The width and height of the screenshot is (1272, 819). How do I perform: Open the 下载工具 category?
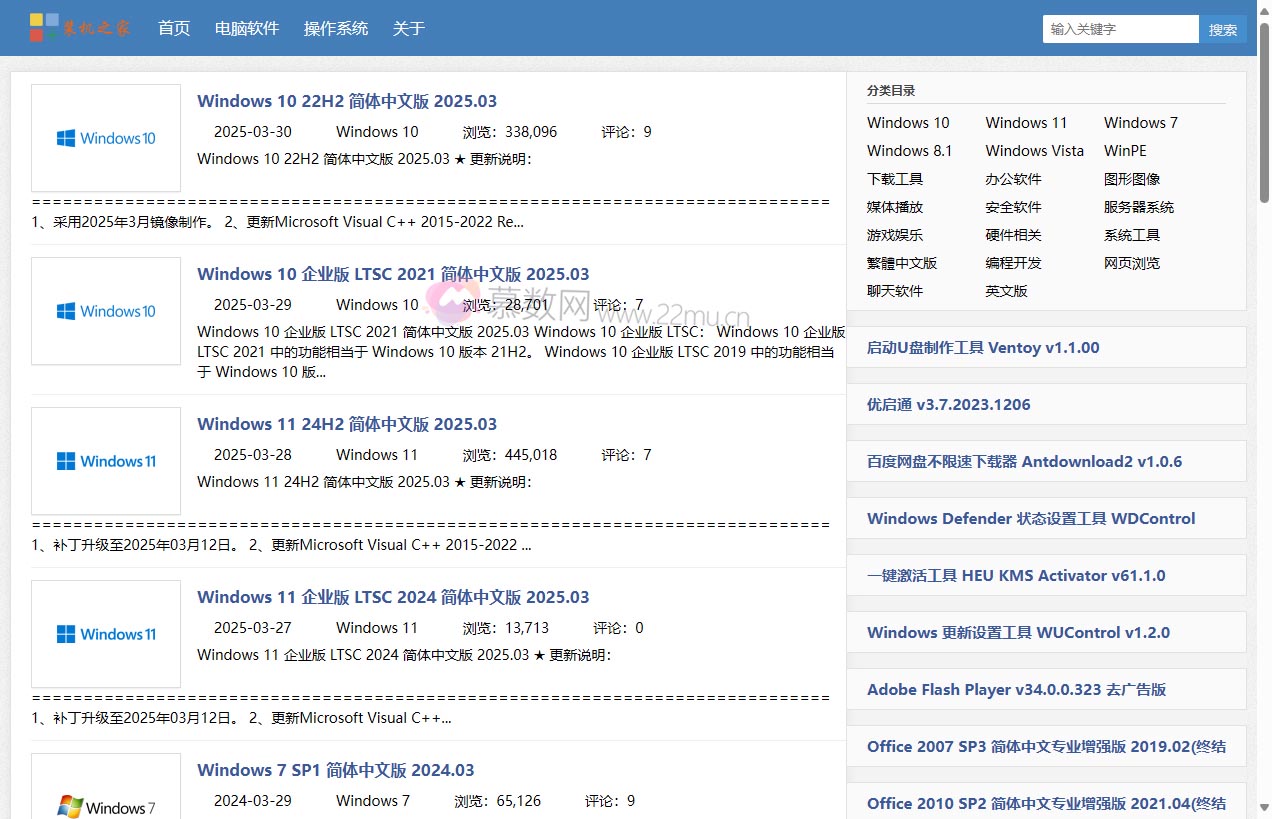pyautogui.click(x=895, y=179)
